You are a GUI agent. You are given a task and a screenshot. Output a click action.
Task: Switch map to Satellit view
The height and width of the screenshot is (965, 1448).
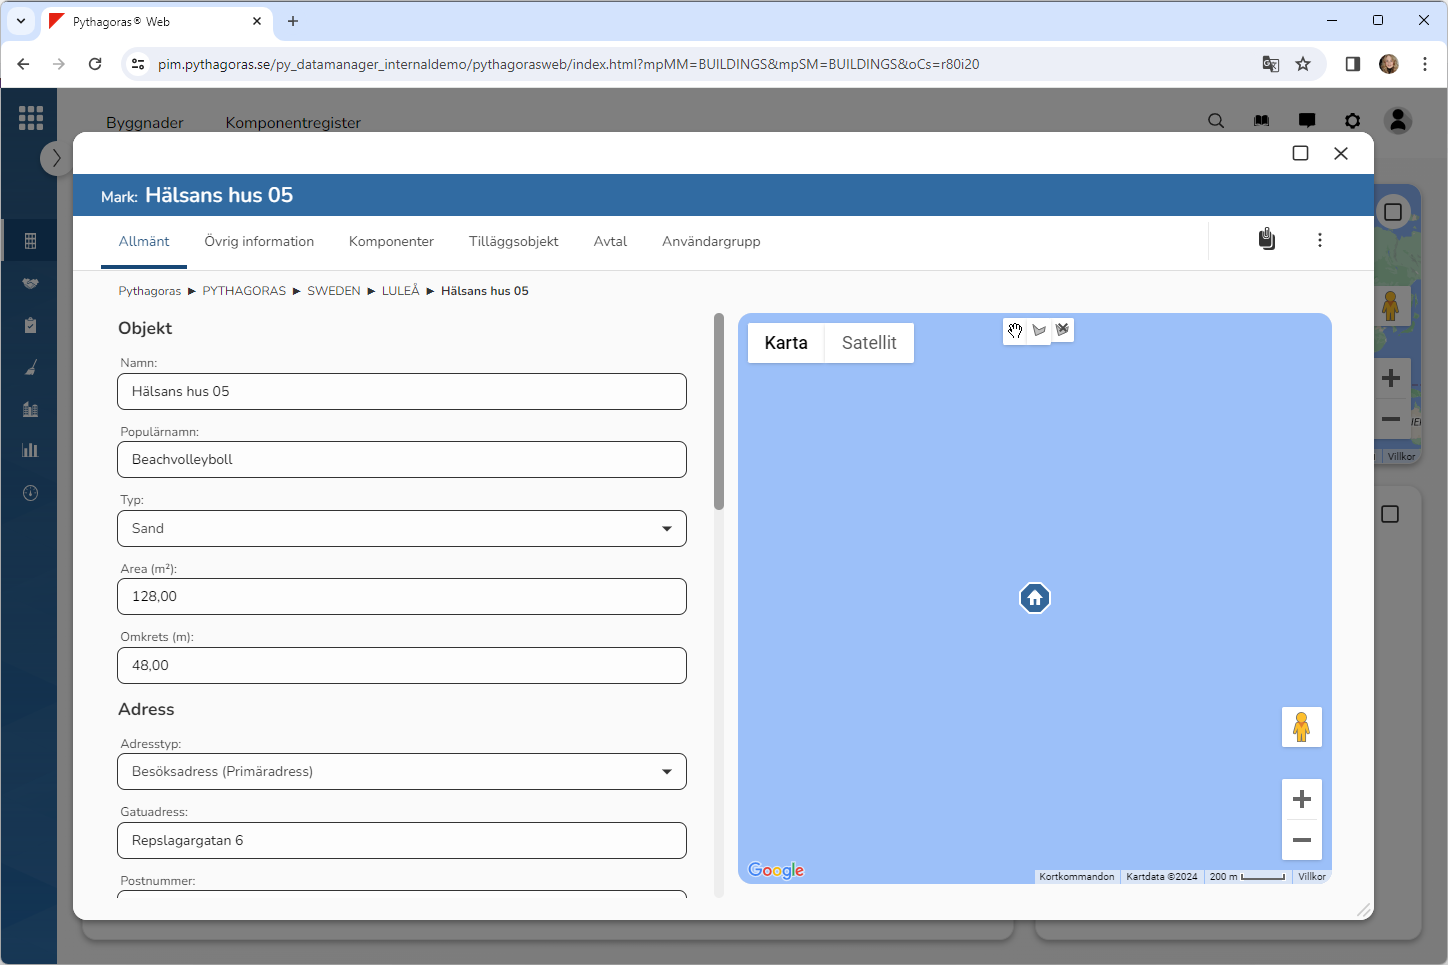point(868,343)
